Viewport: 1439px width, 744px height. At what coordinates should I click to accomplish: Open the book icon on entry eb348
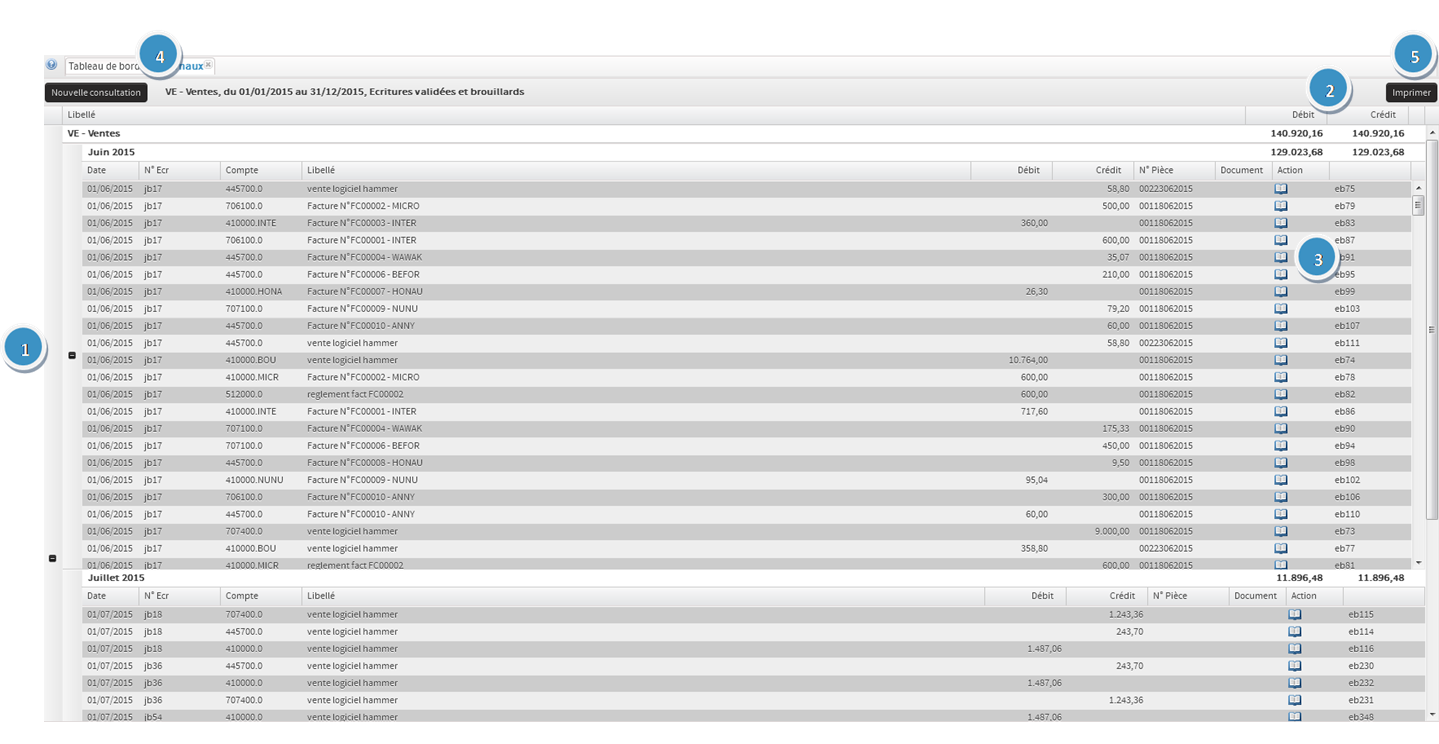1294,716
